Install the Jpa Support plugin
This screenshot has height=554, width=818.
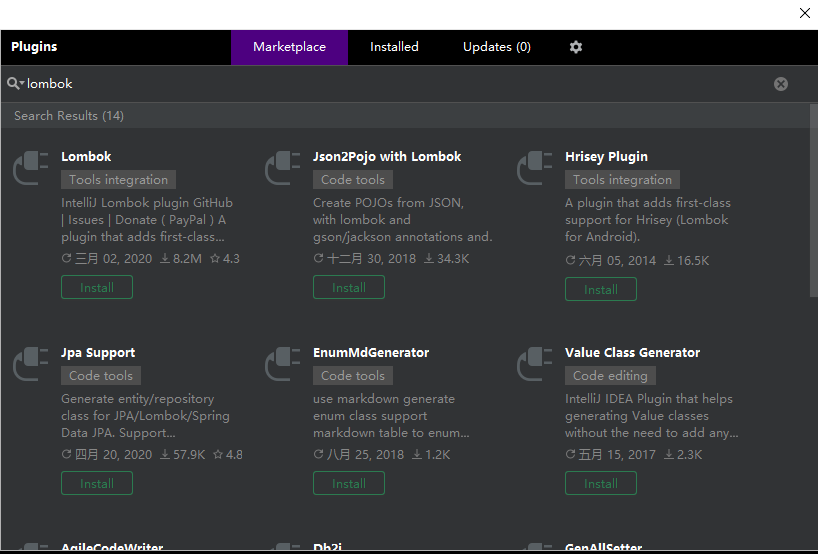[97, 484]
